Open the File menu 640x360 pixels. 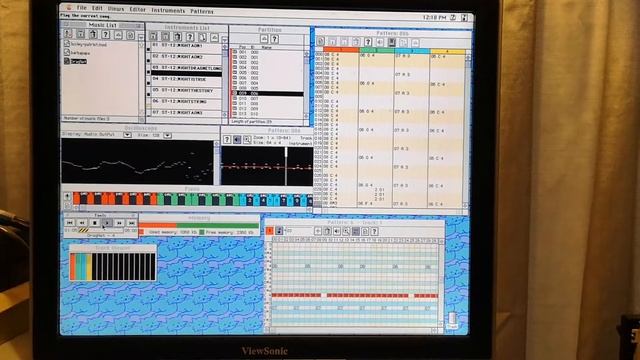(82, 8)
